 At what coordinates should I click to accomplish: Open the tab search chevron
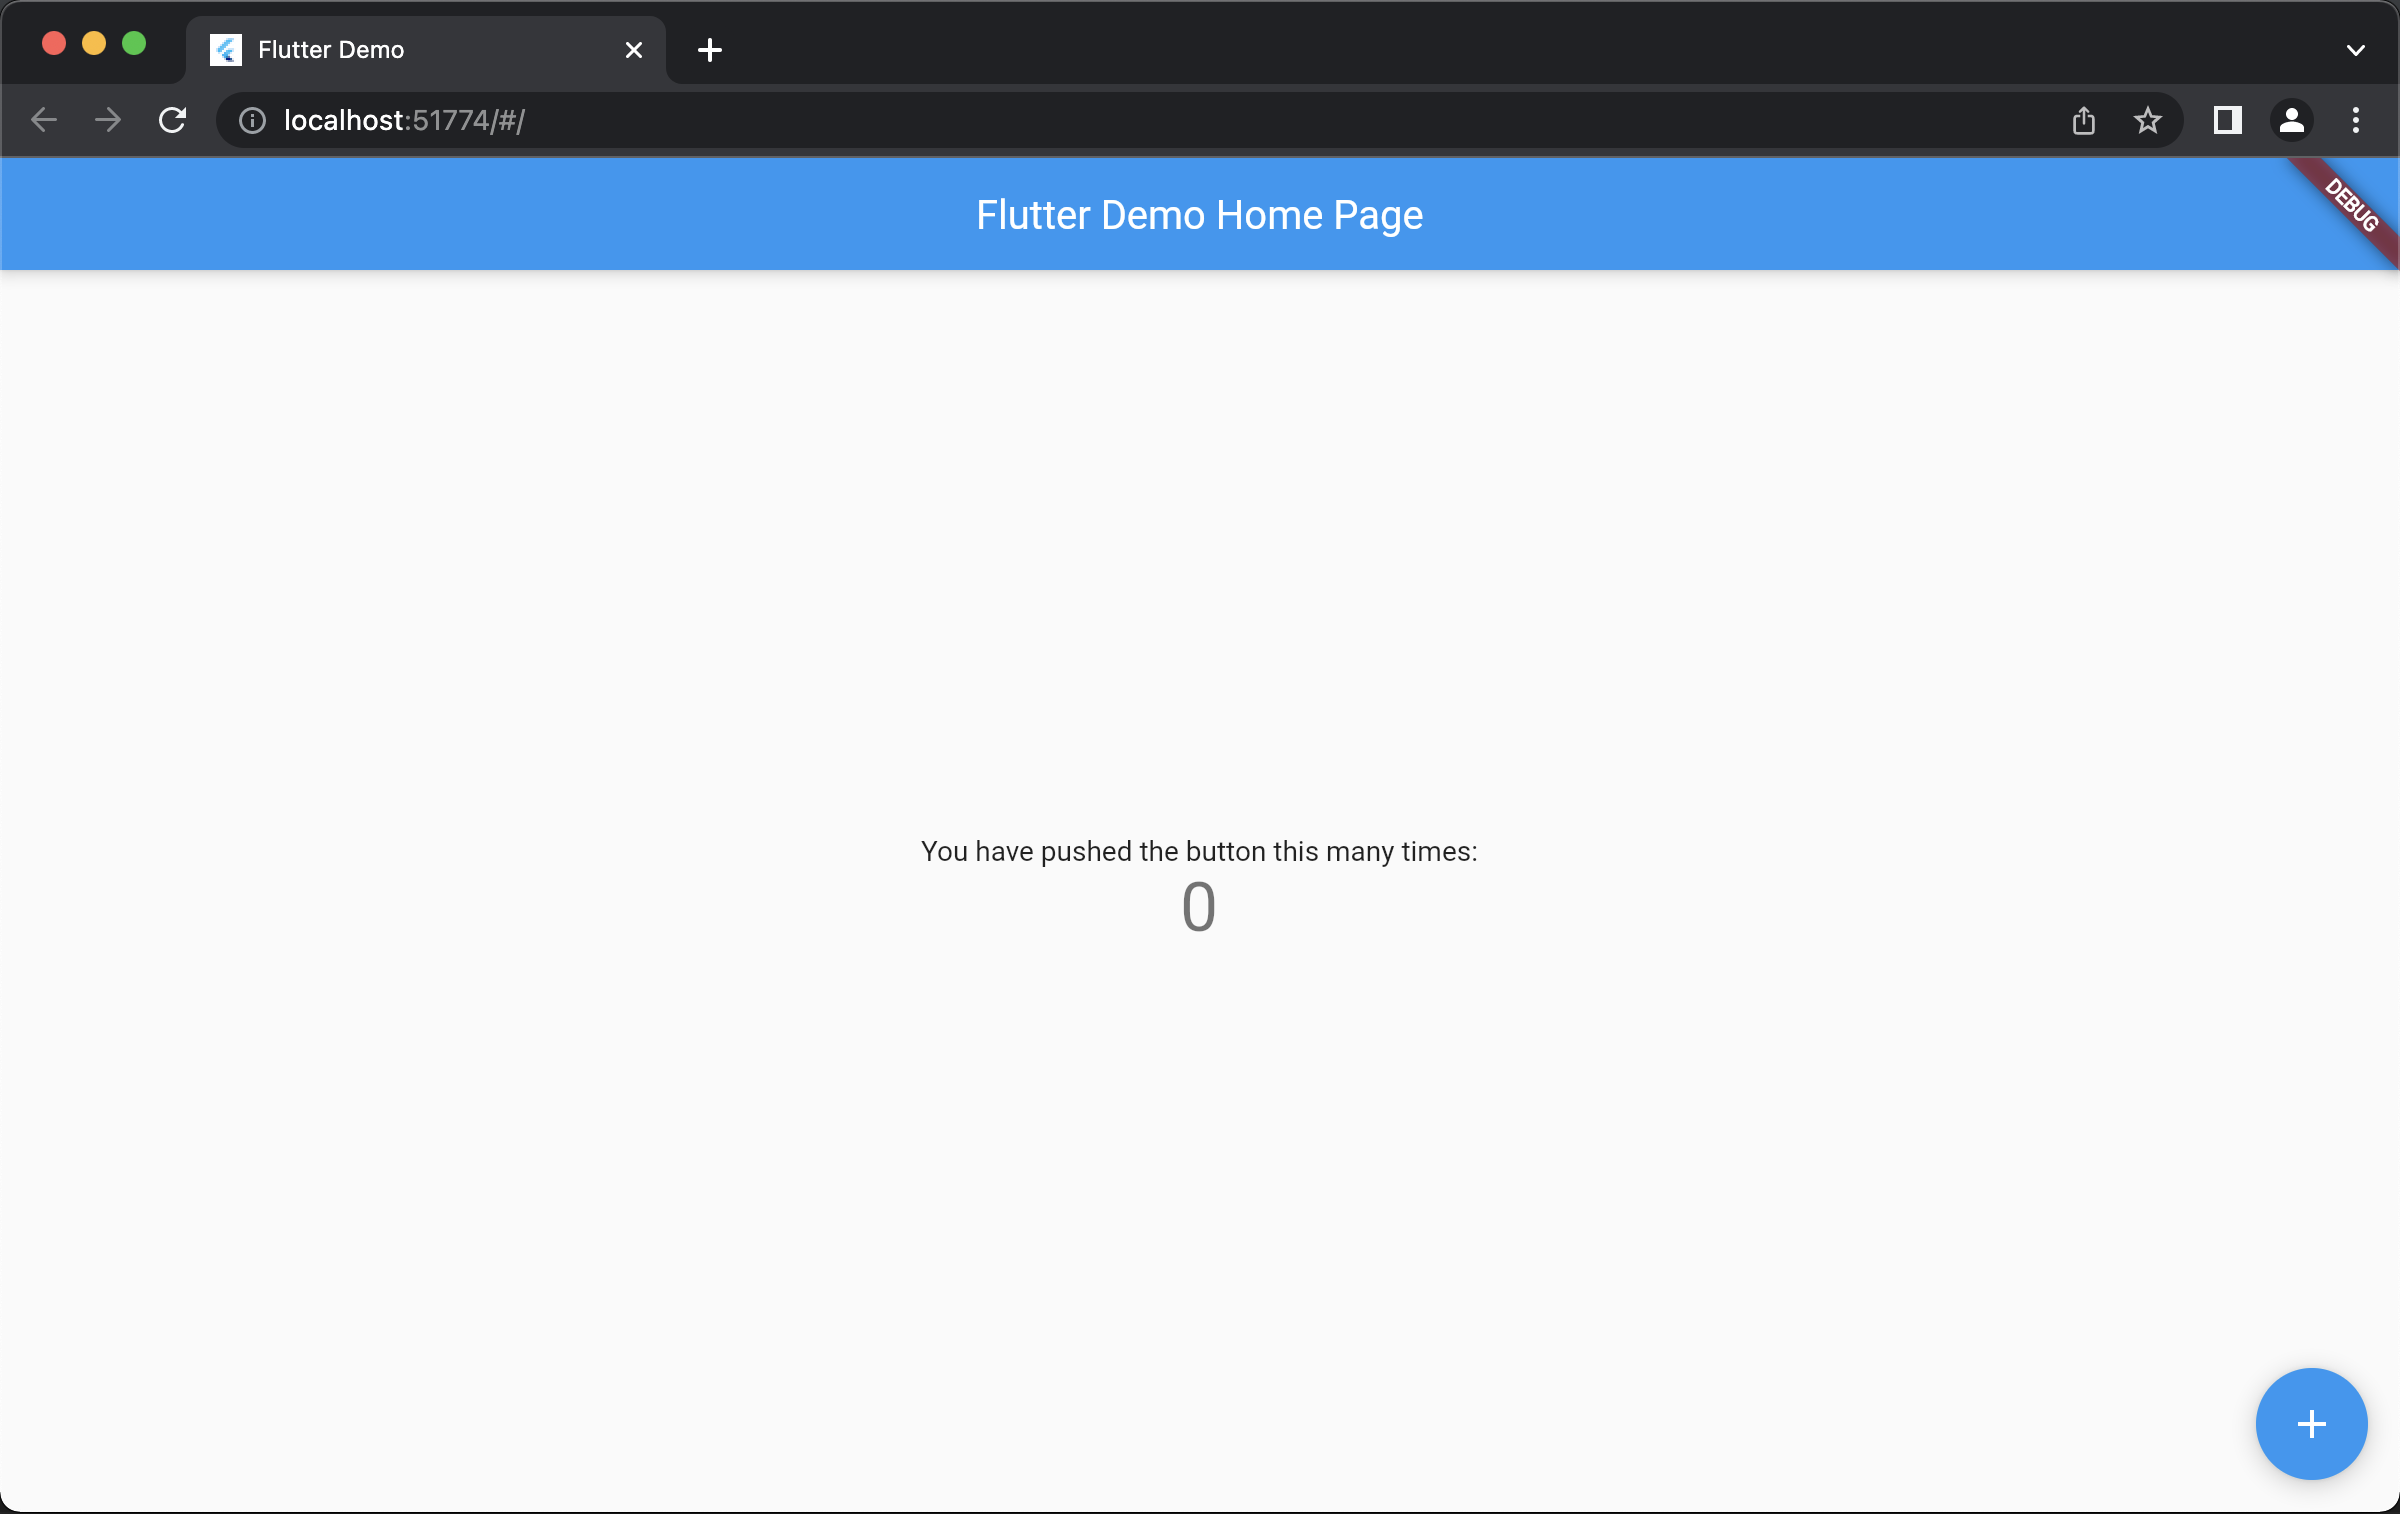[x=2355, y=49]
